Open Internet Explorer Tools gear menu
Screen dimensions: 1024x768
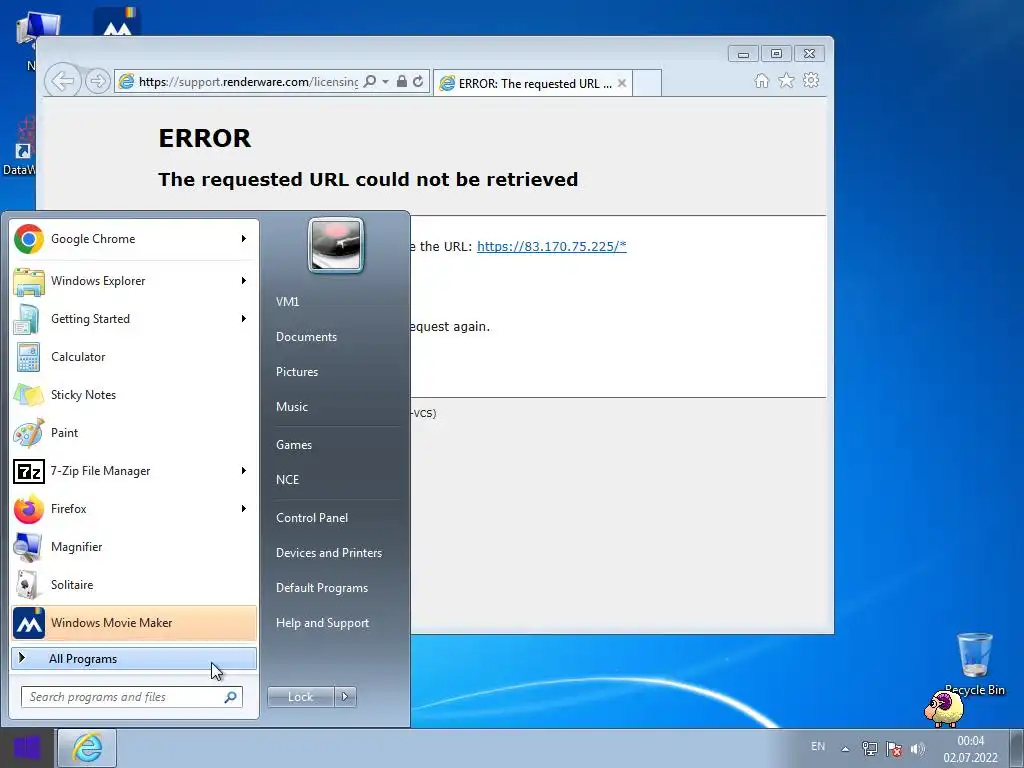811,80
